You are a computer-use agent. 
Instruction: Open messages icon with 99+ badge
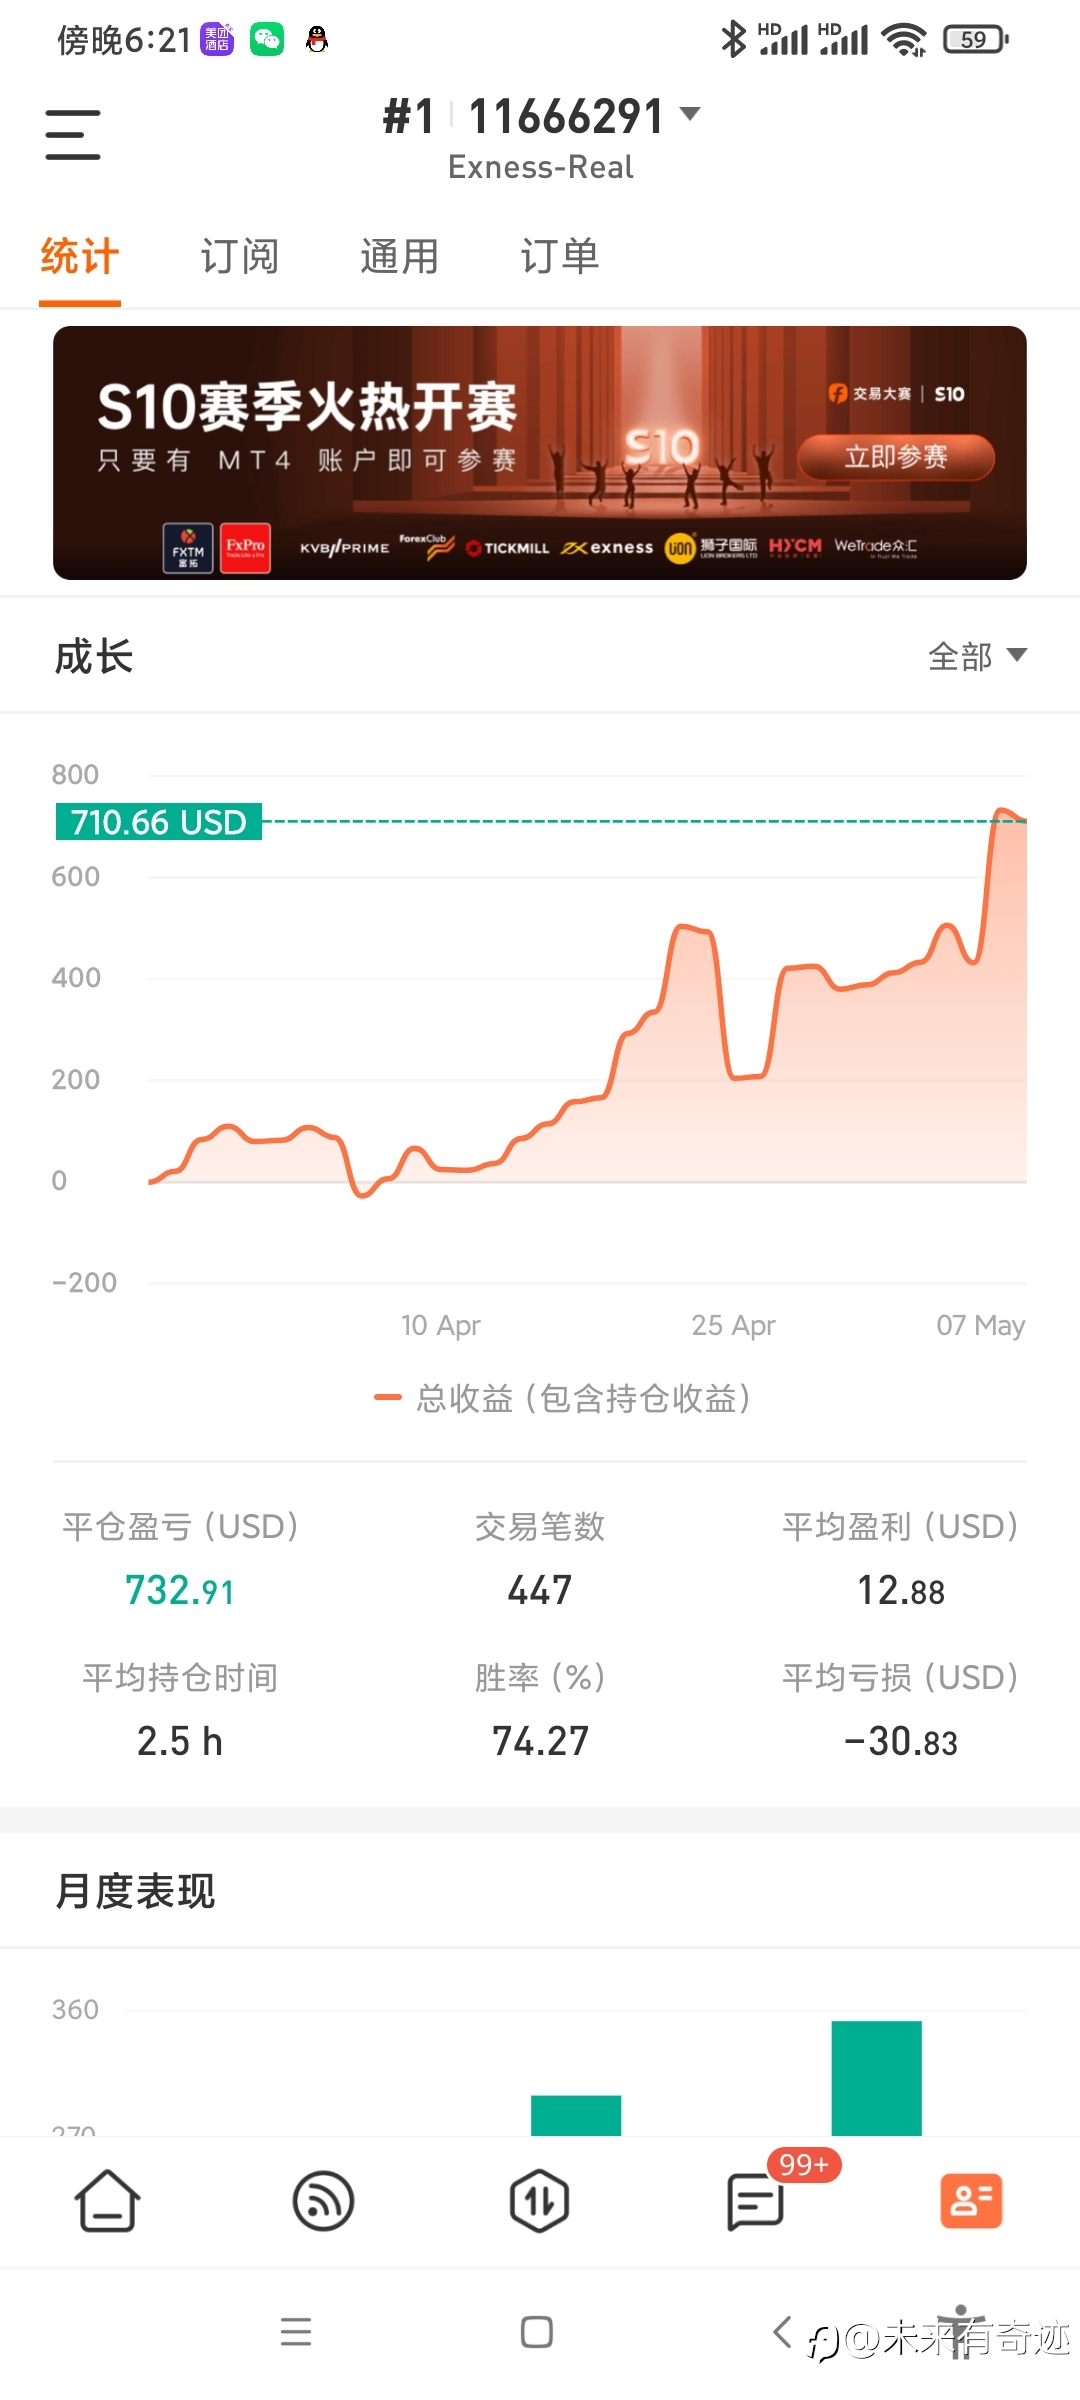click(x=756, y=2201)
